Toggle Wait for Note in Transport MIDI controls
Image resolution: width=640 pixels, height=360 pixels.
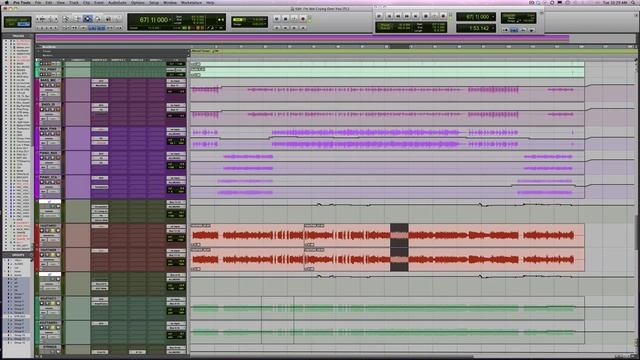pos(506,30)
